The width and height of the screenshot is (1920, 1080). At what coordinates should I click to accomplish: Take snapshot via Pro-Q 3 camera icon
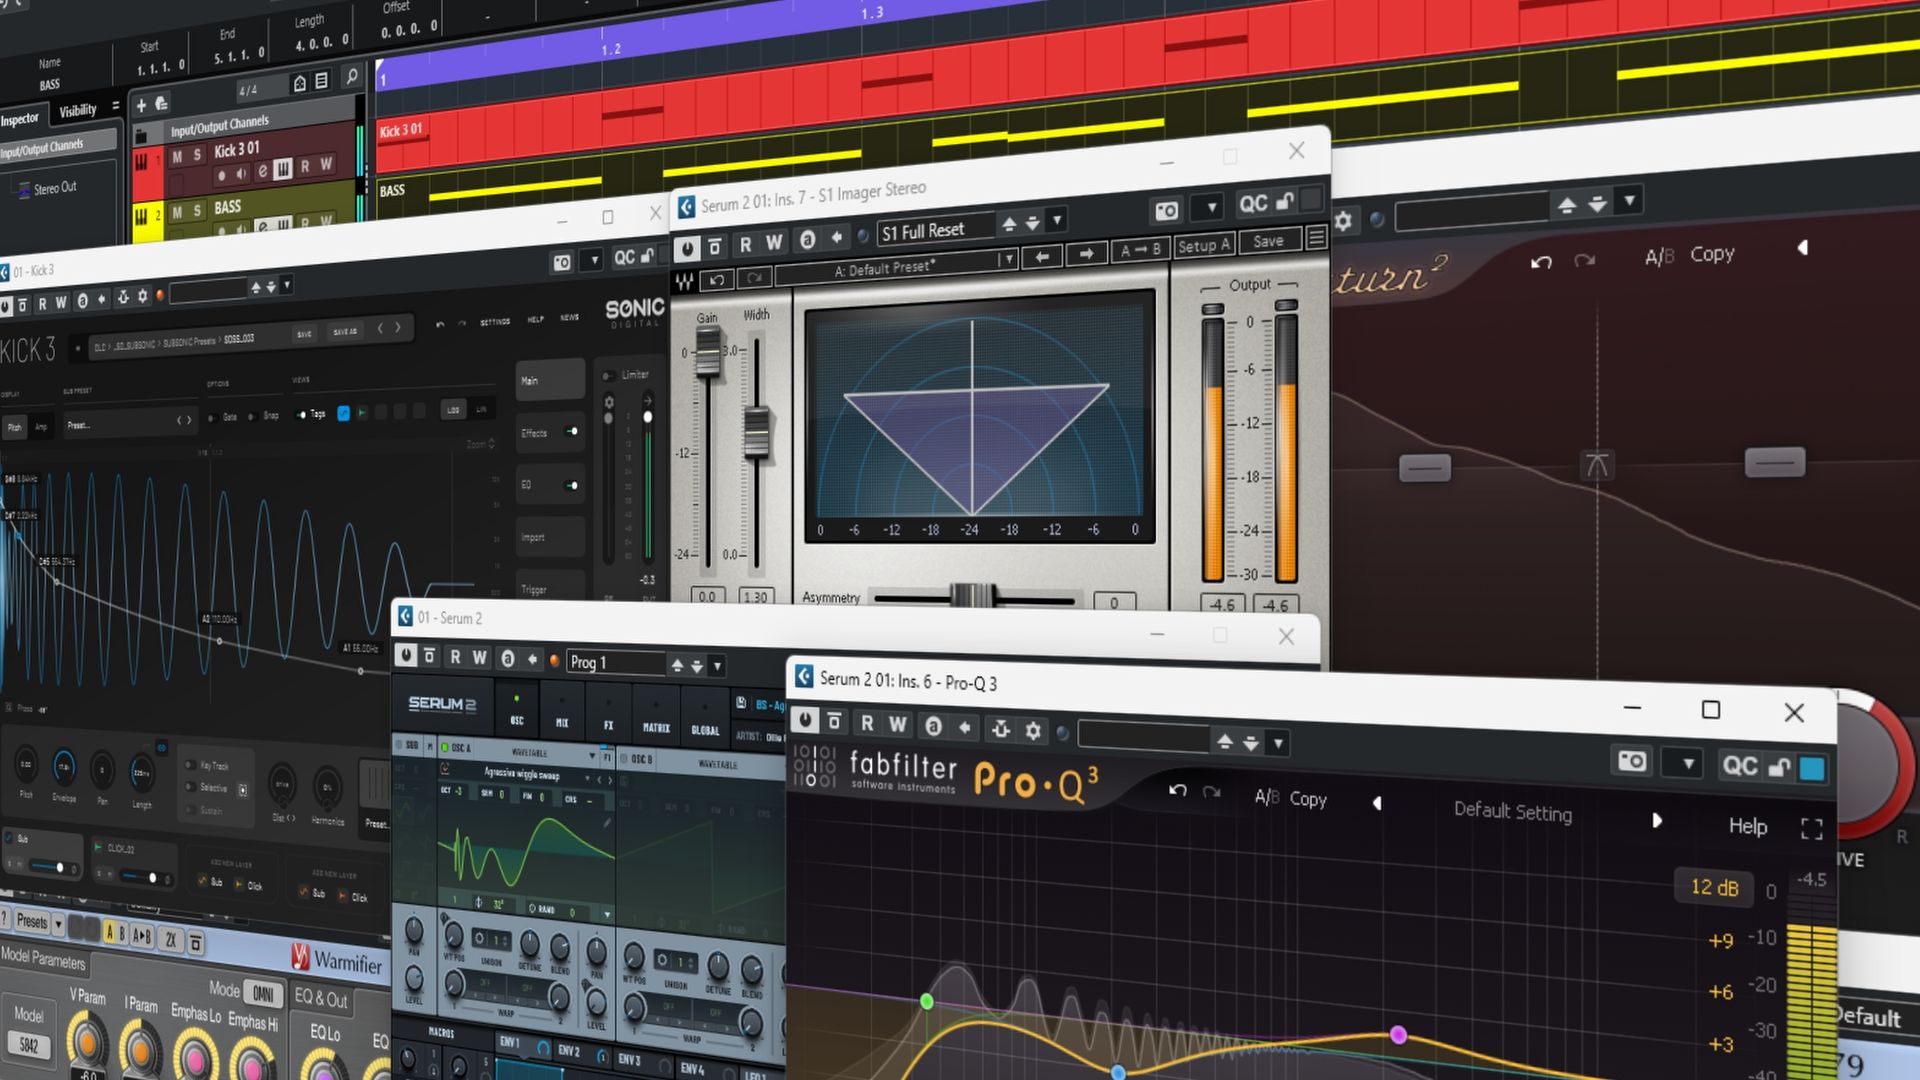click(1632, 762)
